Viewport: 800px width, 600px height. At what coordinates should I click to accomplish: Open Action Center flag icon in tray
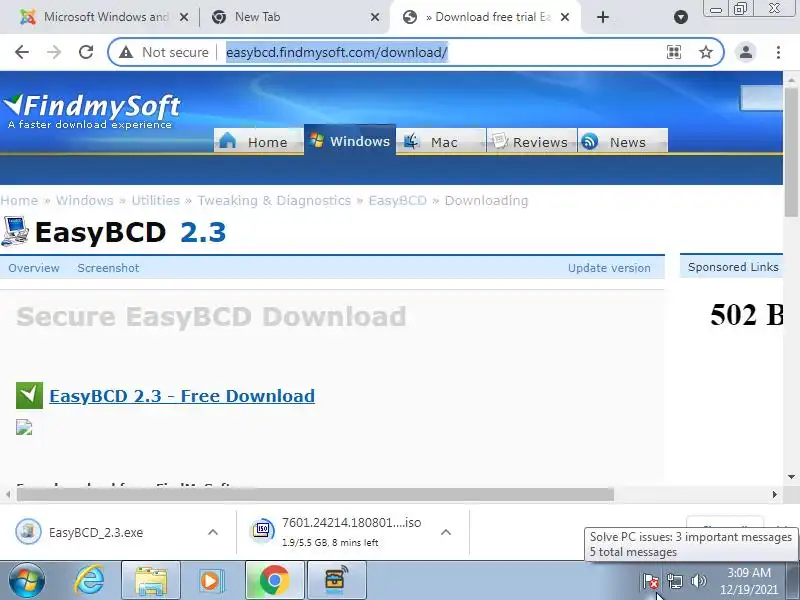tap(650, 581)
